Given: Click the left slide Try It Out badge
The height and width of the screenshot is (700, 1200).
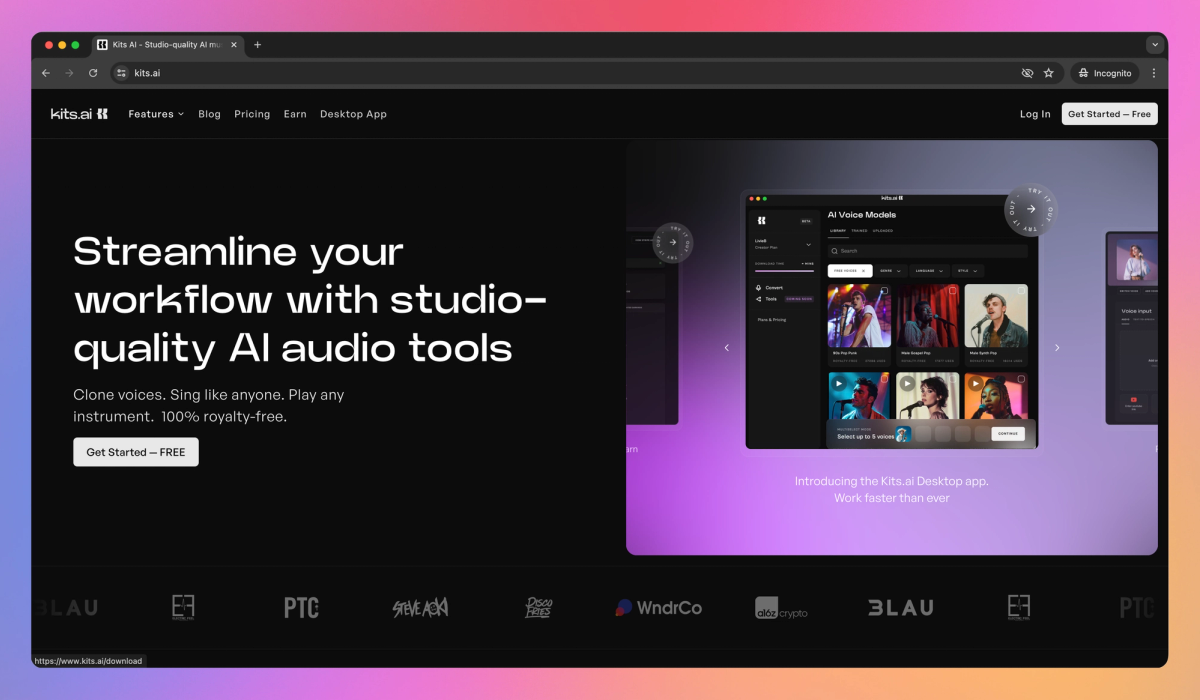Looking at the screenshot, I should tap(673, 242).
